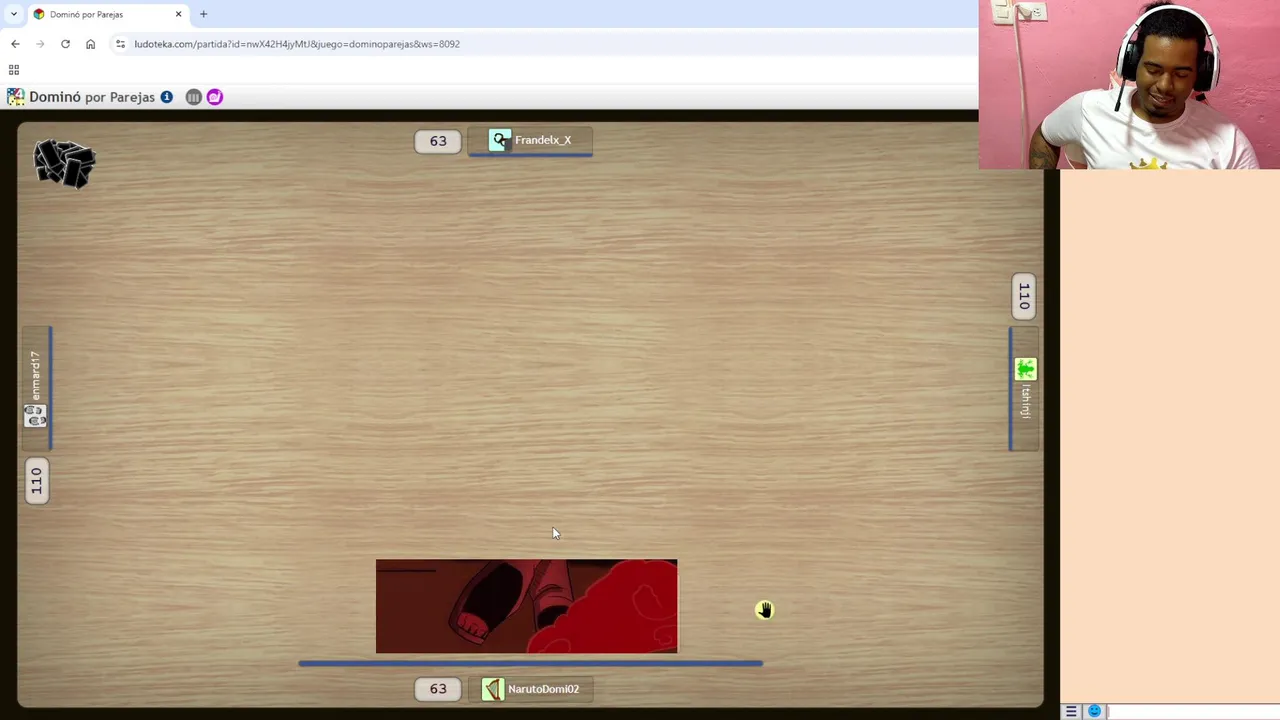
Task: Go to browser home page
Action: [x=90, y=44]
